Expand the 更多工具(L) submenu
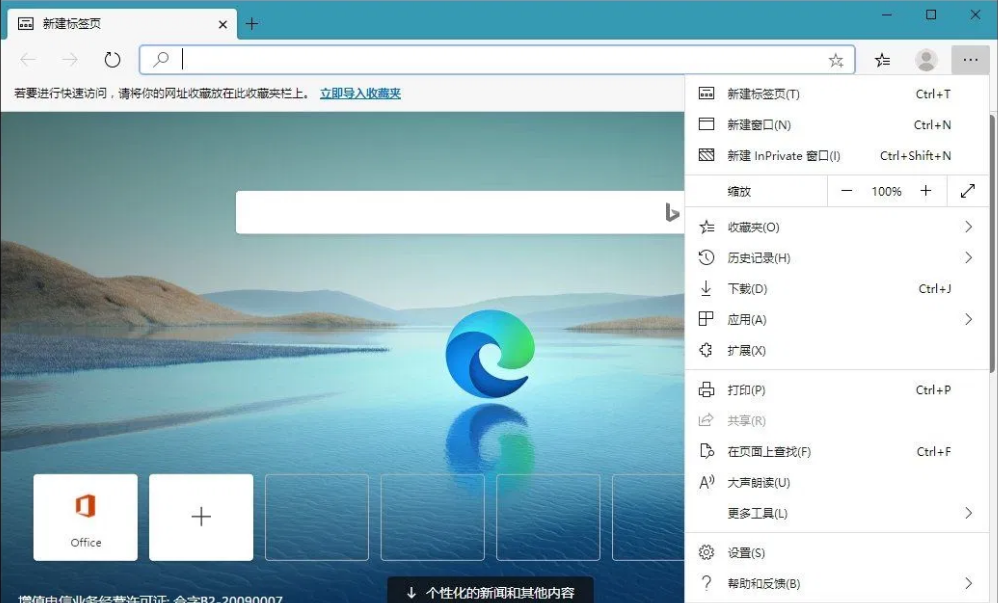 [840, 513]
